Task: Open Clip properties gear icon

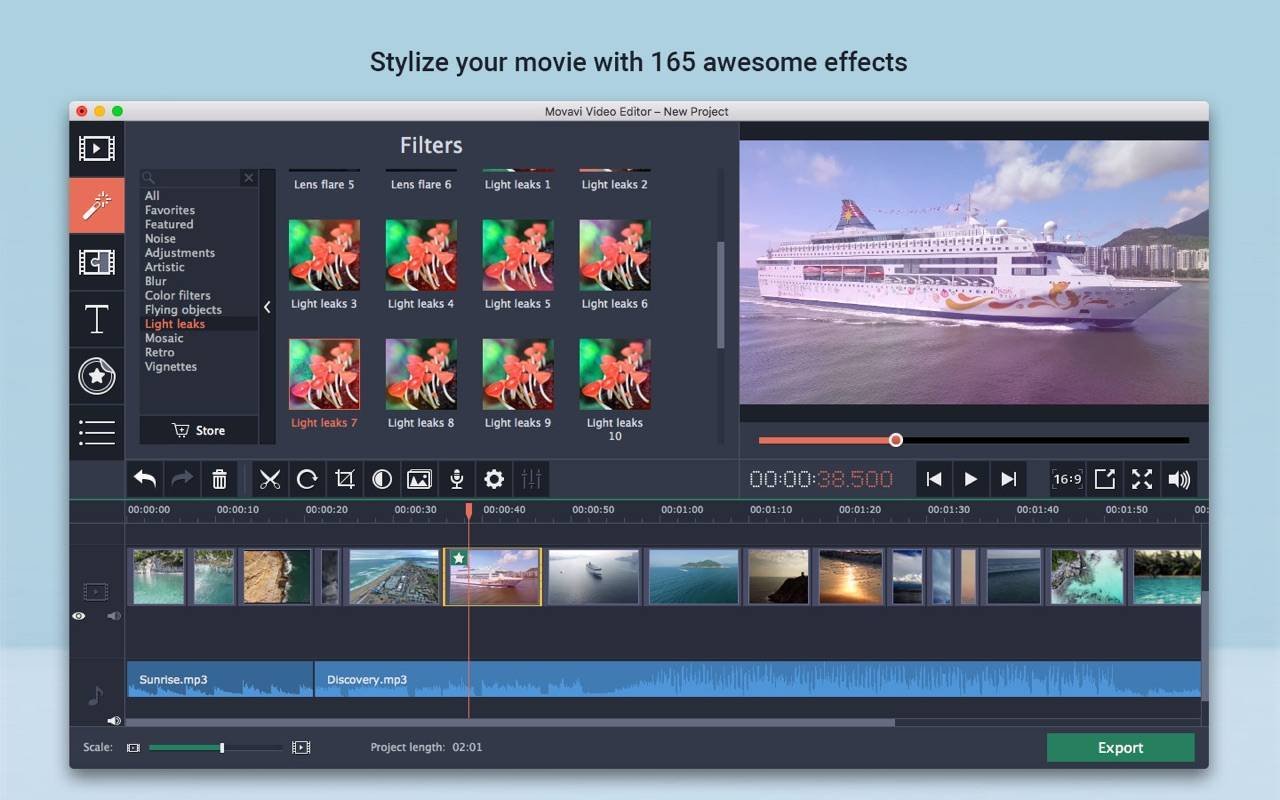Action: pyautogui.click(x=494, y=480)
